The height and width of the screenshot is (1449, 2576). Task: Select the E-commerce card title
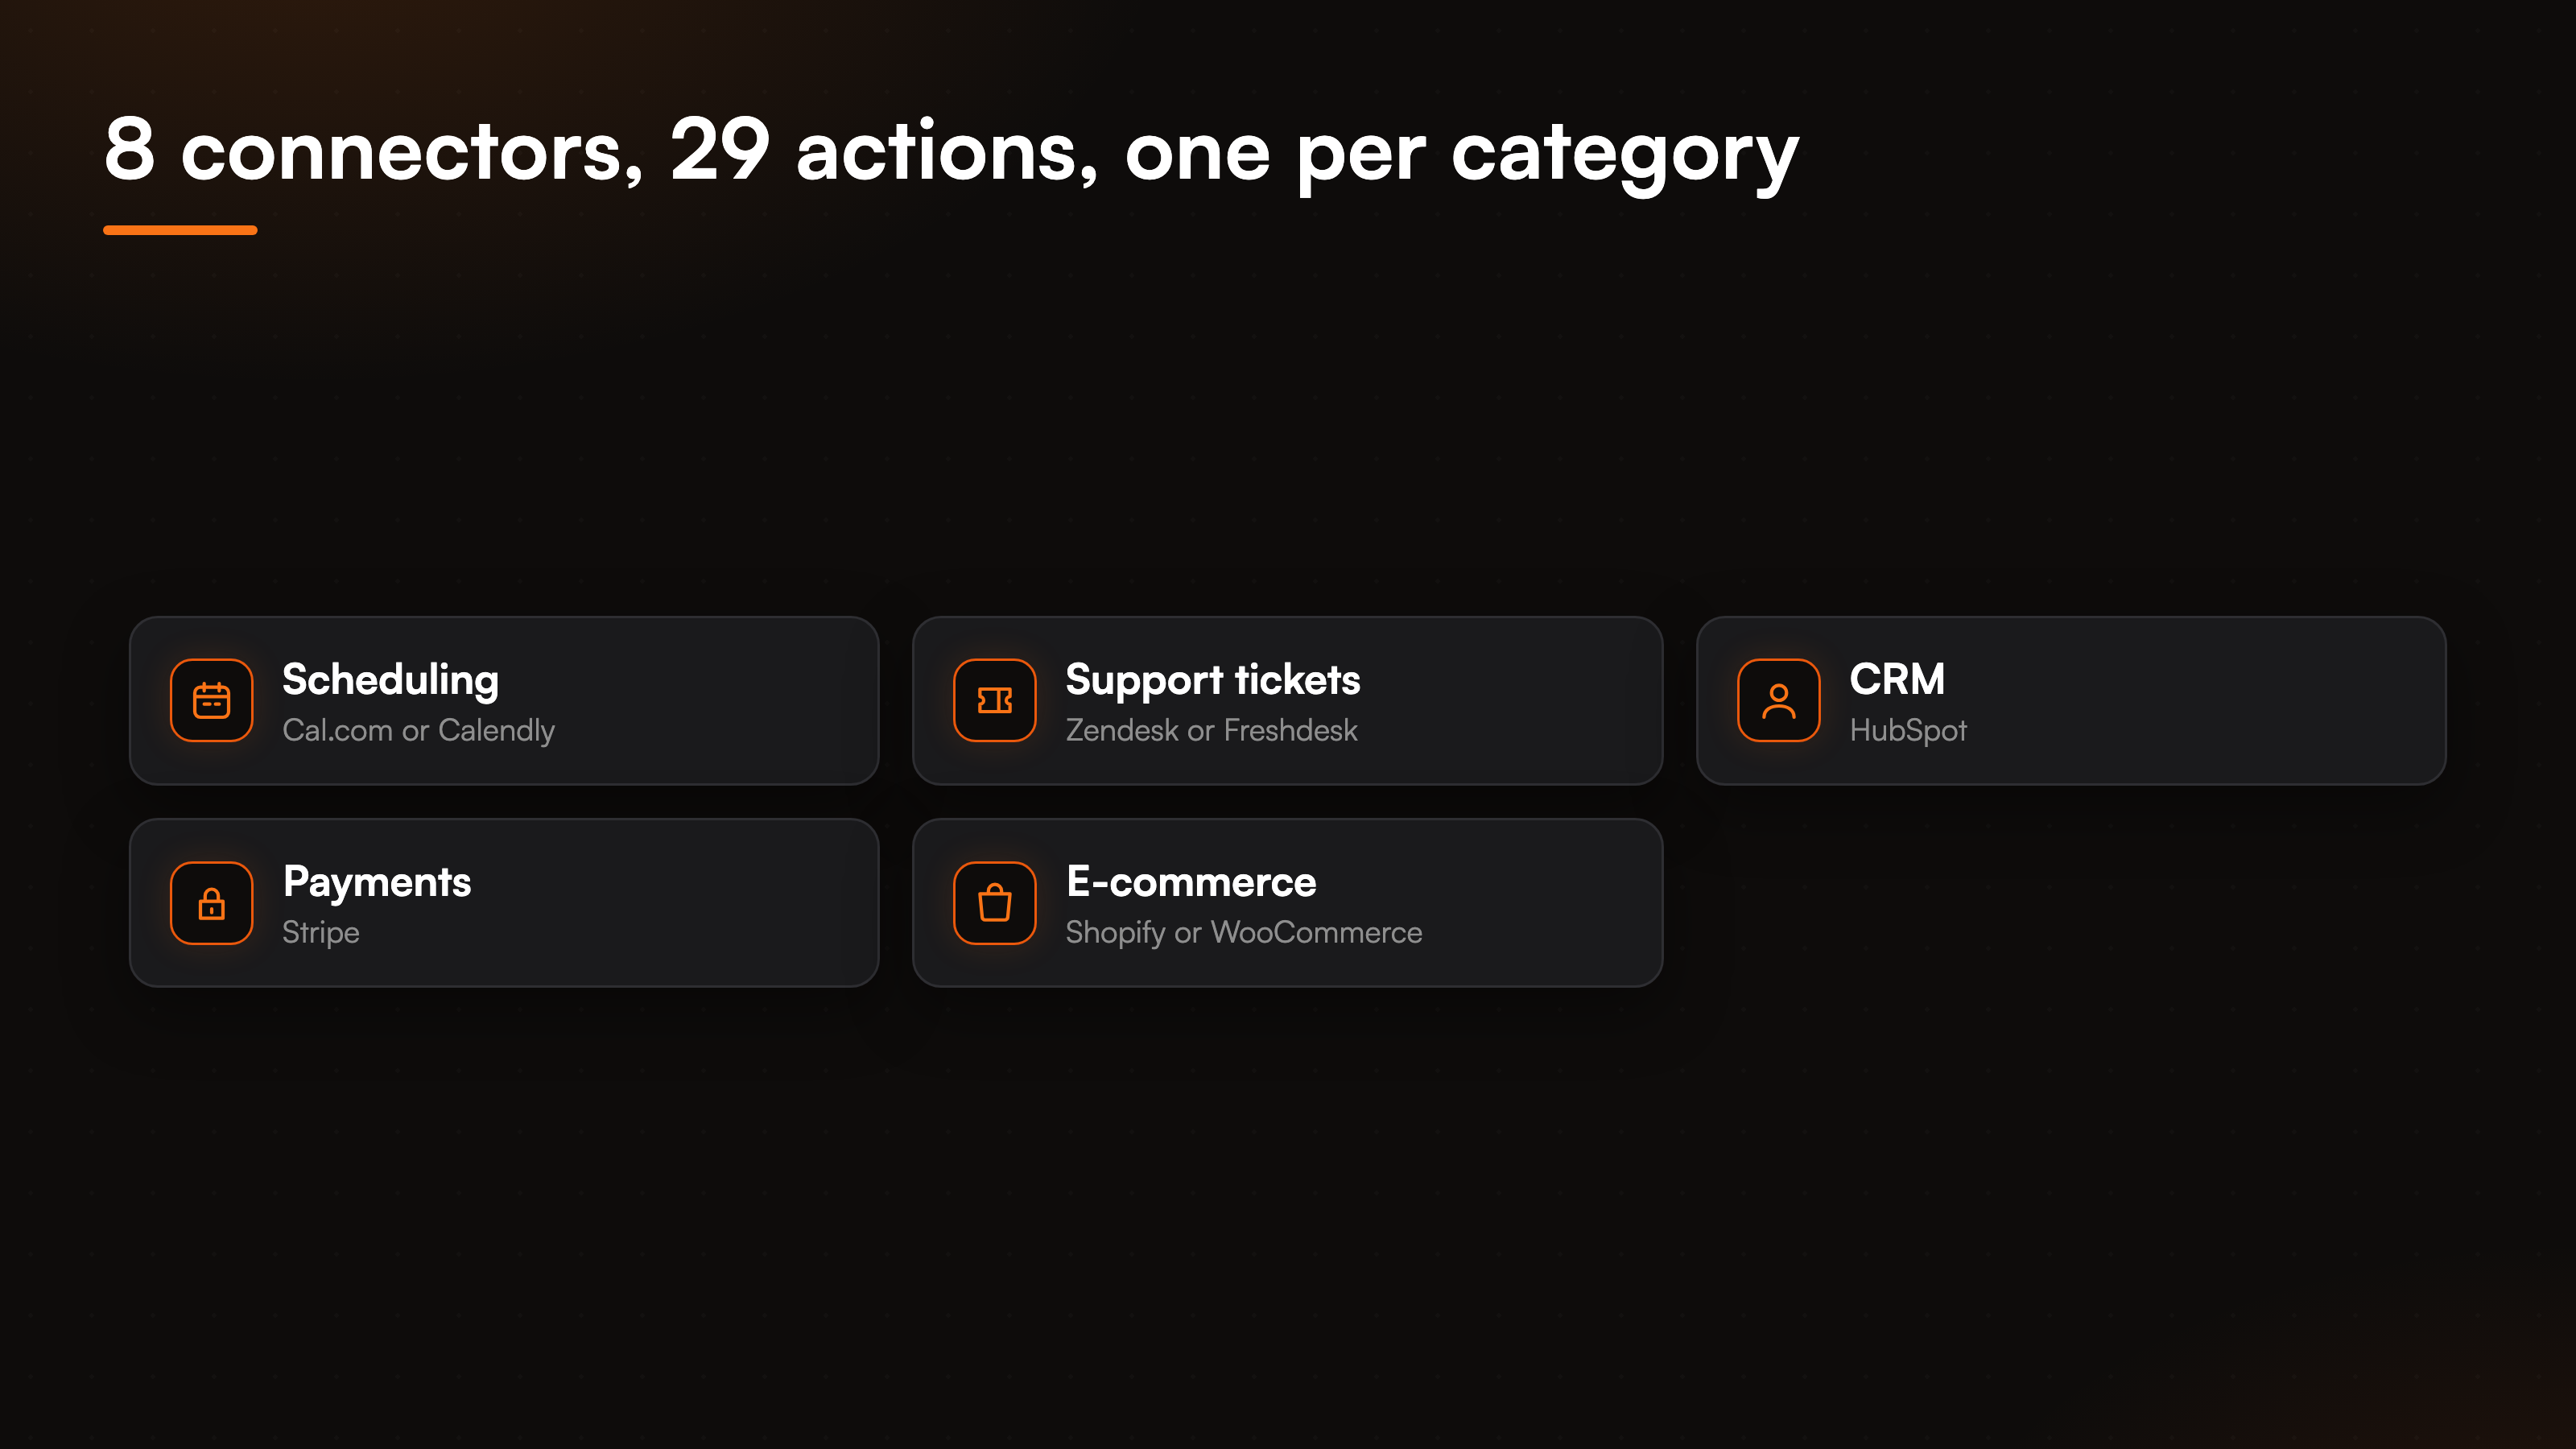(1191, 882)
